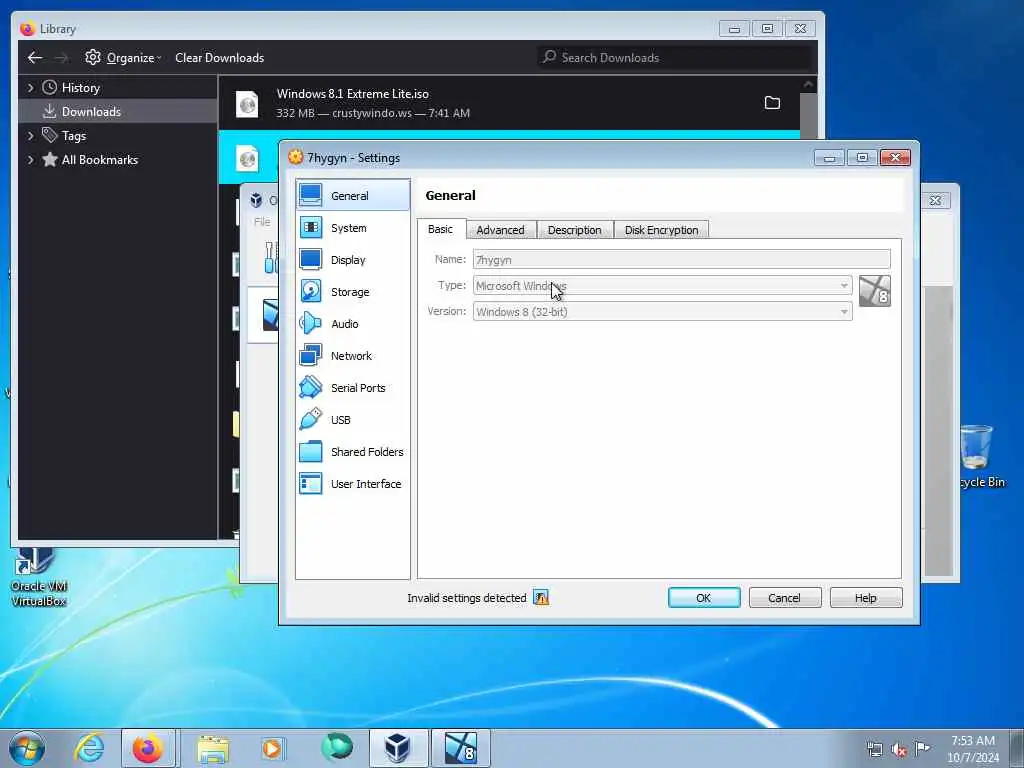Open the Version dropdown Windows 8 (32-bit)
Image resolution: width=1024 pixels, height=768 pixels.
tap(662, 312)
